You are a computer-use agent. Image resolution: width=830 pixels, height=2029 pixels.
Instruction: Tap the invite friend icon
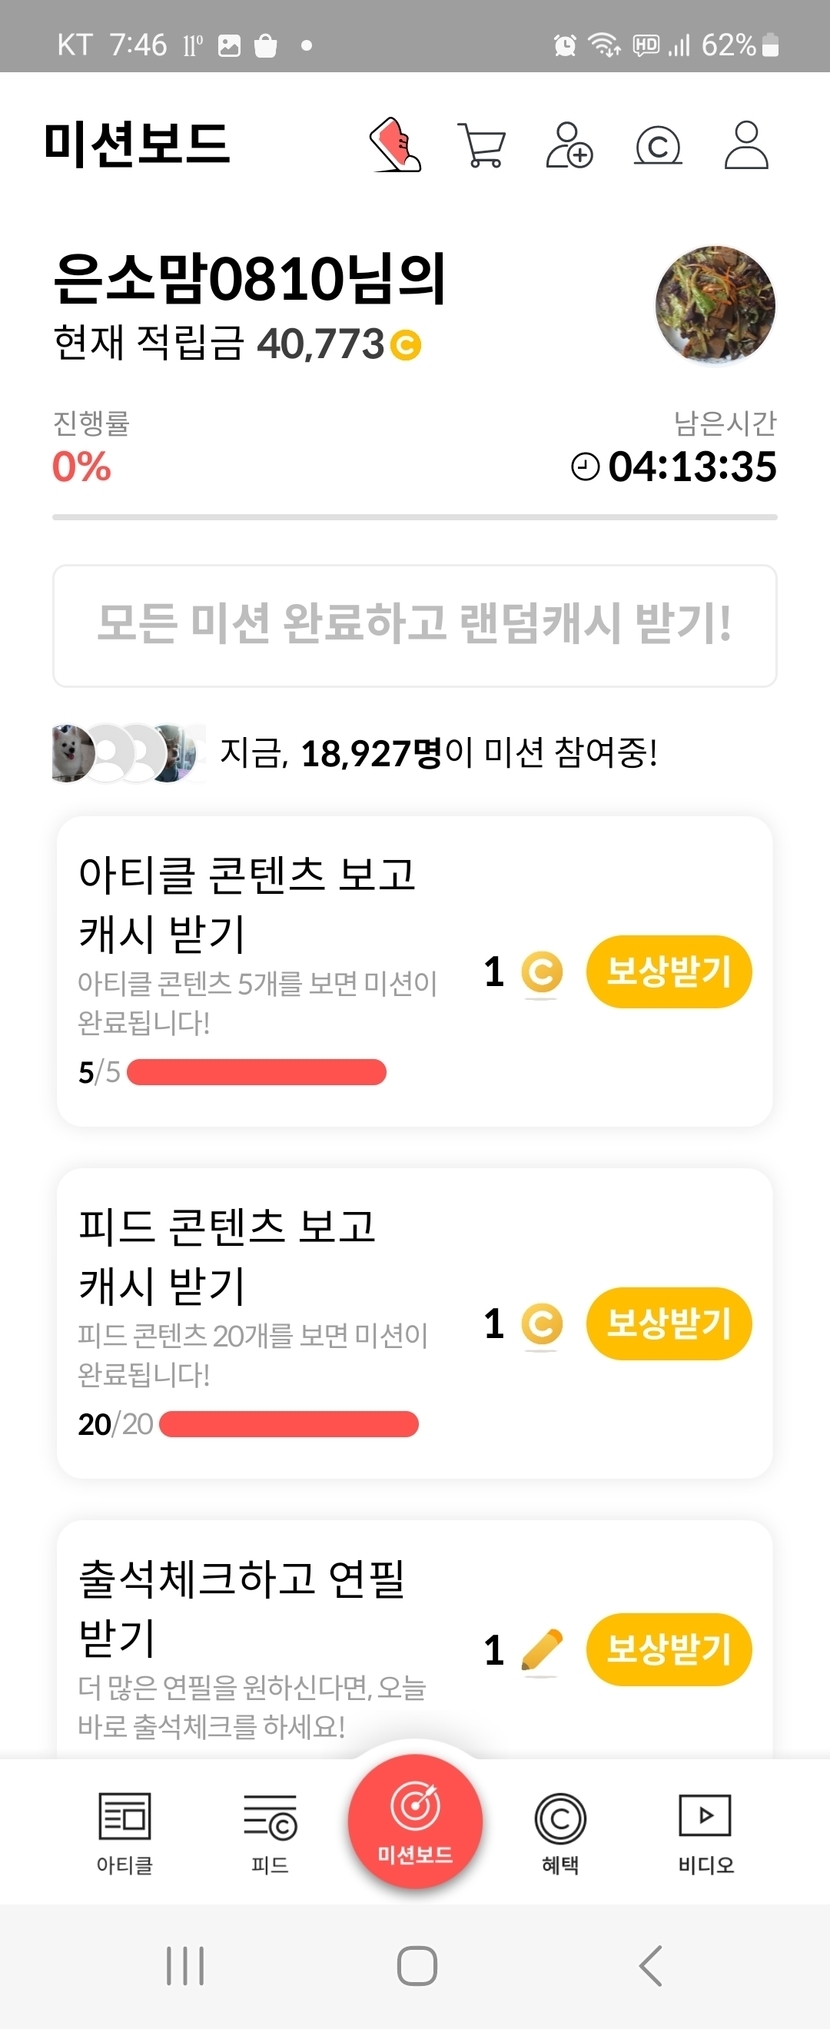[569, 146]
